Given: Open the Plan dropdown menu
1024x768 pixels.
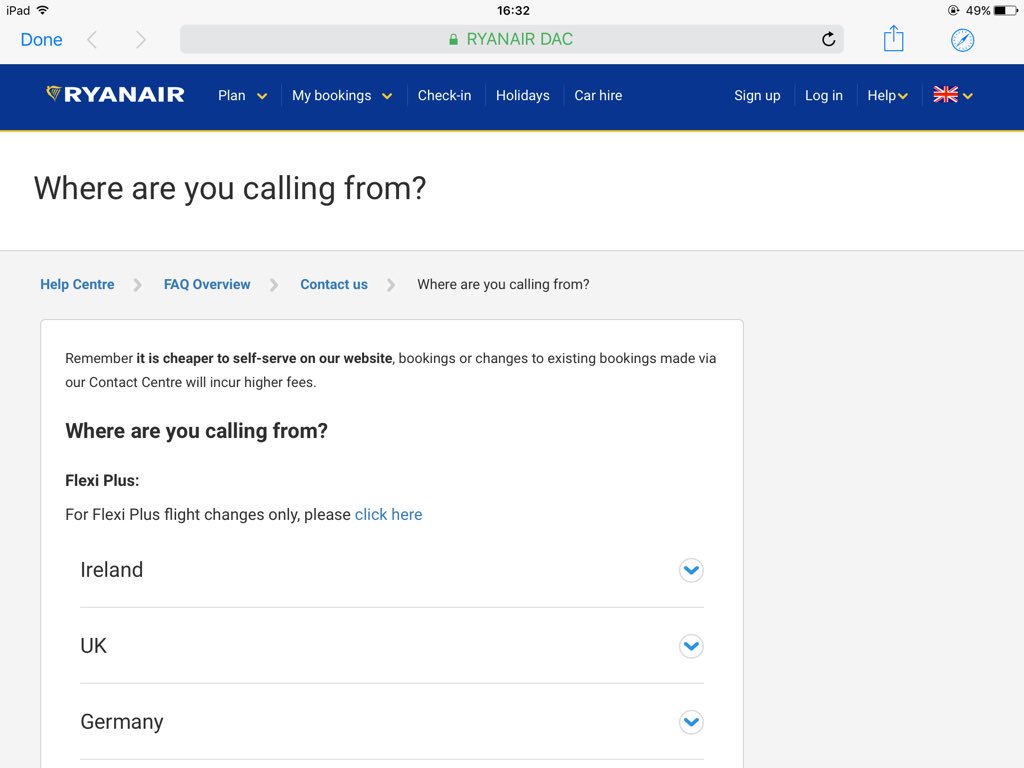Looking at the screenshot, I should point(242,95).
